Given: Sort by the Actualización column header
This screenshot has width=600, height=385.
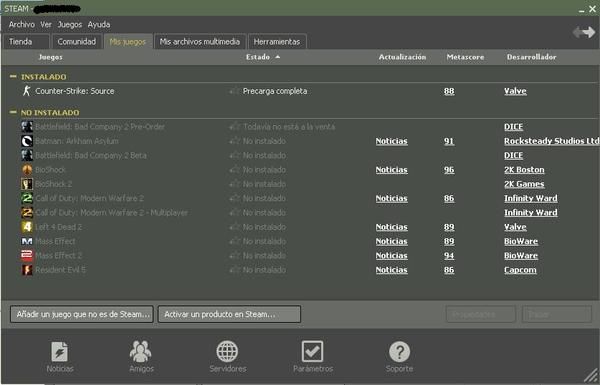Looking at the screenshot, I should click(x=402, y=57).
